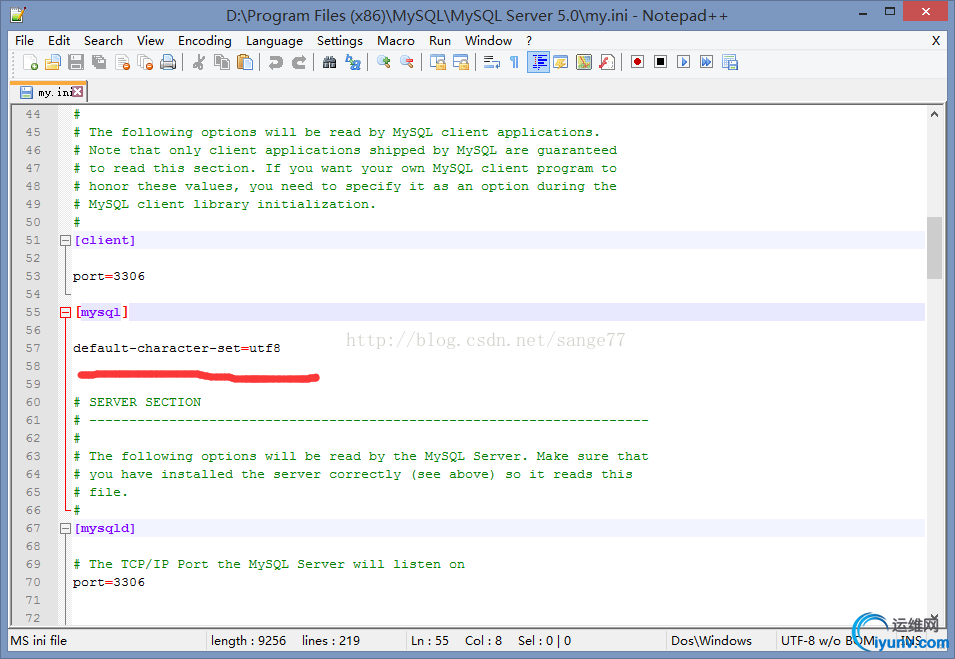This screenshot has height=659, width=955.
Task: Zoom out using the magnifier minus icon
Action: pyautogui.click(x=407, y=62)
